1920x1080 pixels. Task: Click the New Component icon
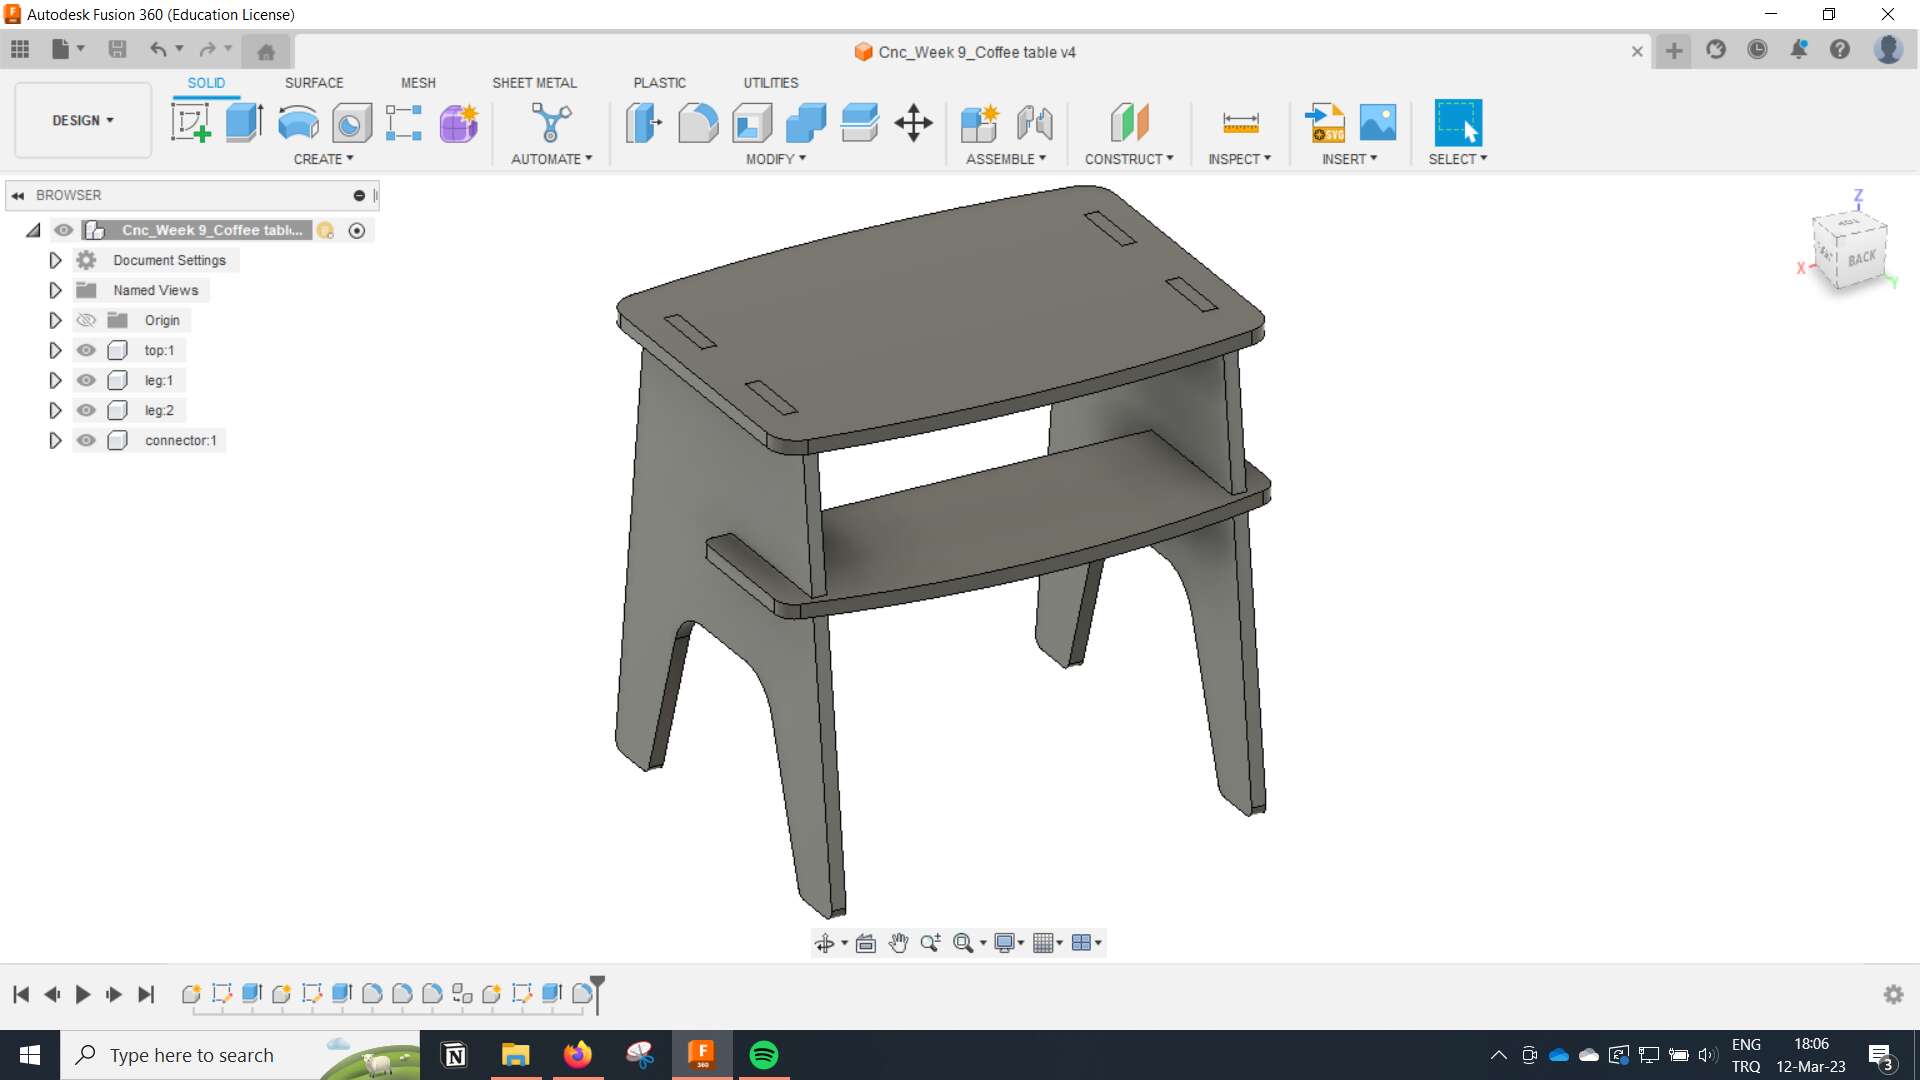[980, 123]
